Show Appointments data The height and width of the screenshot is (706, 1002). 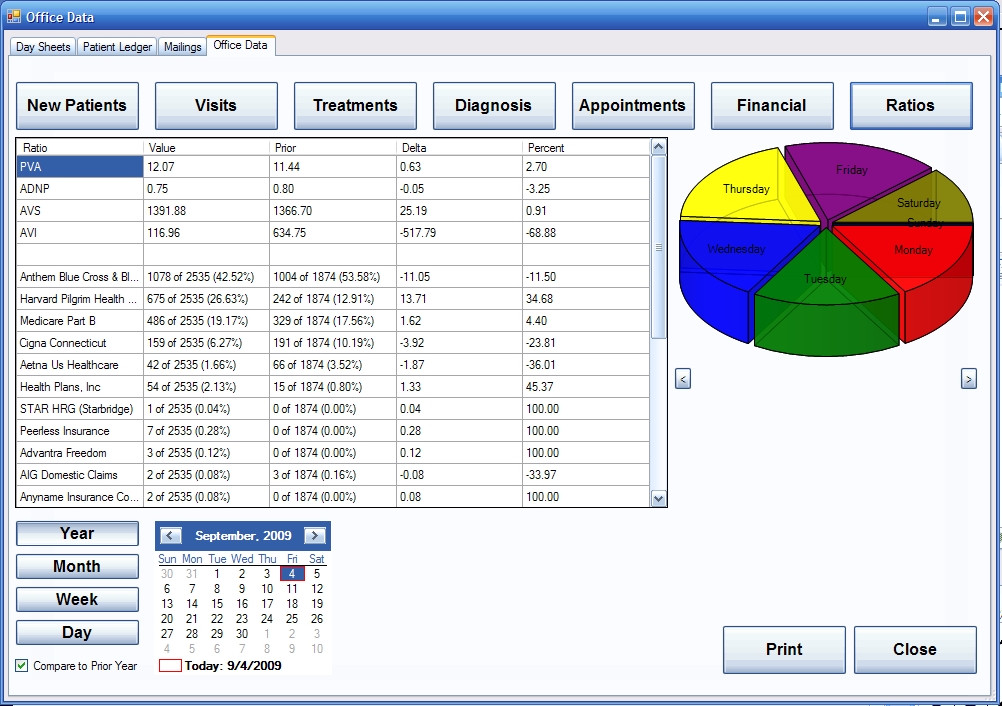click(x=633, y=105)
